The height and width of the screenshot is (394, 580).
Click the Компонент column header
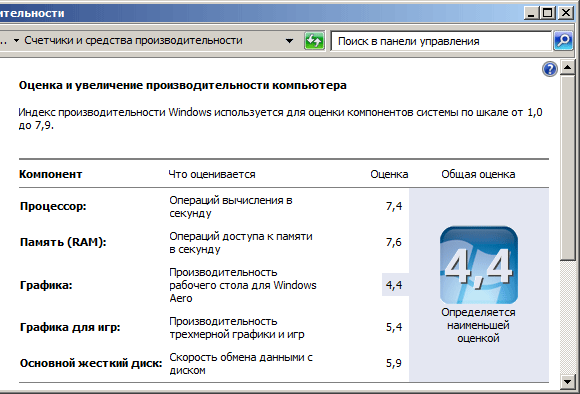(50, 174)
